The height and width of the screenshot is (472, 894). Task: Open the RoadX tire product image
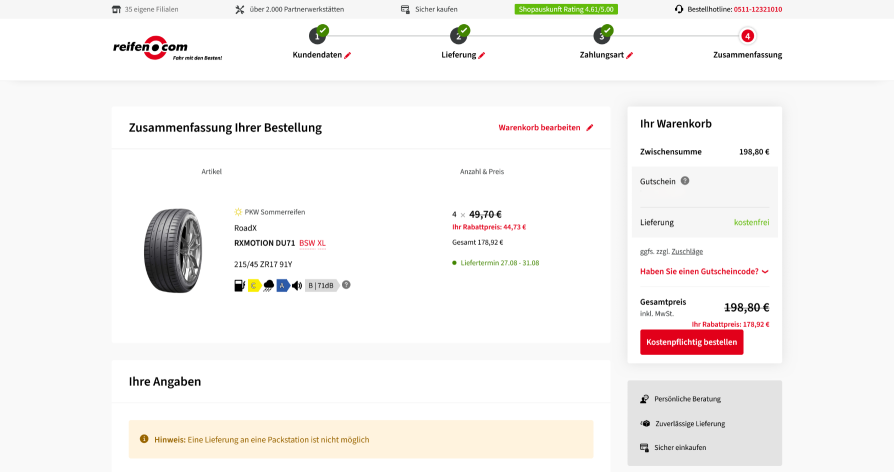[x=173, y=250]
